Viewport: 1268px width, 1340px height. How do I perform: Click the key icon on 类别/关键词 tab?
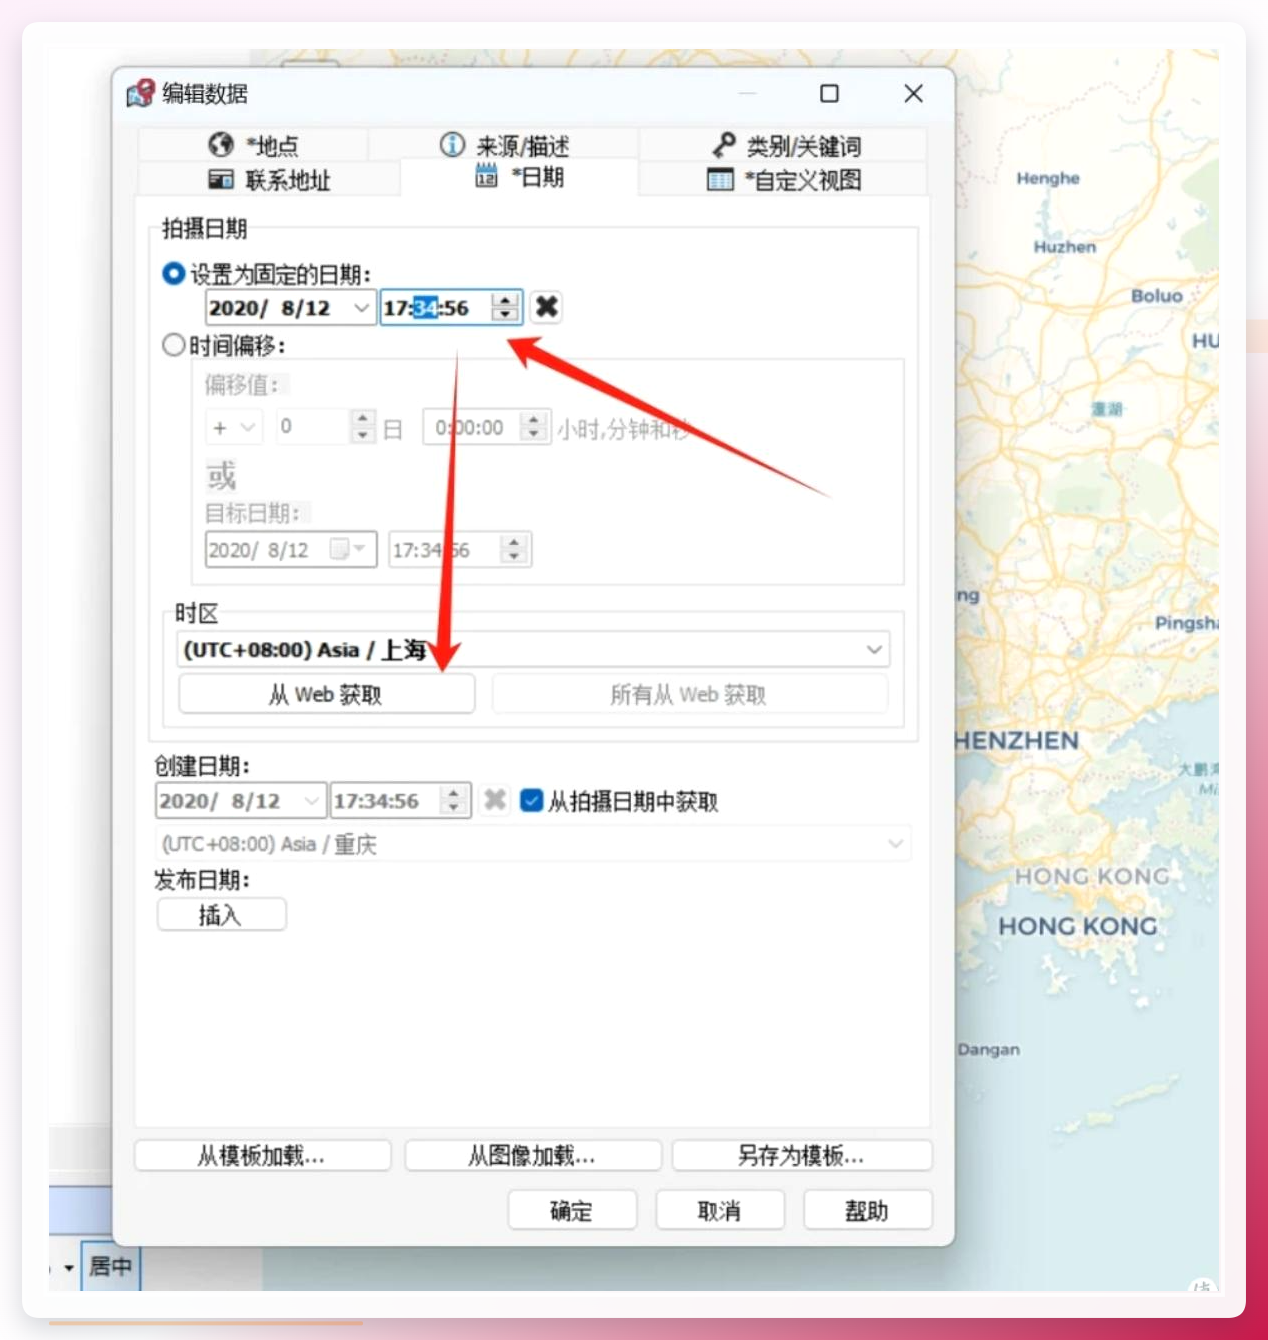[x=724, y=145]
